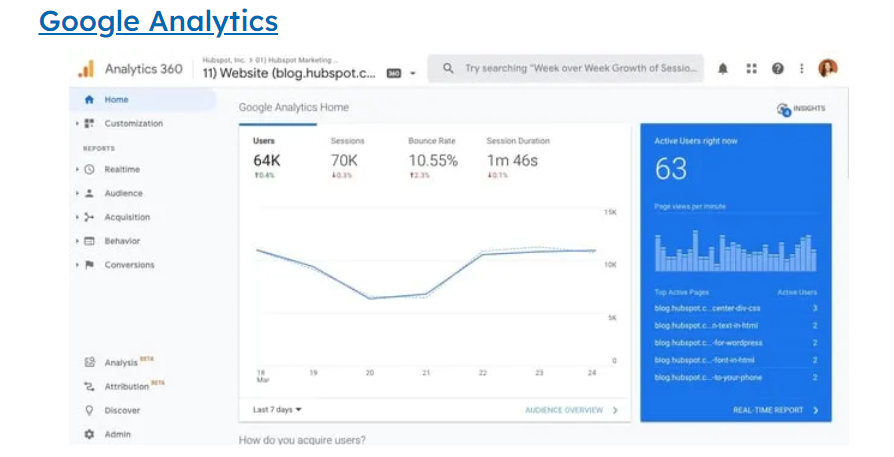The width and height of the screenshot is (894, 457).
Task: Expand the Acquisition section arrow
Action: point(77,218)
